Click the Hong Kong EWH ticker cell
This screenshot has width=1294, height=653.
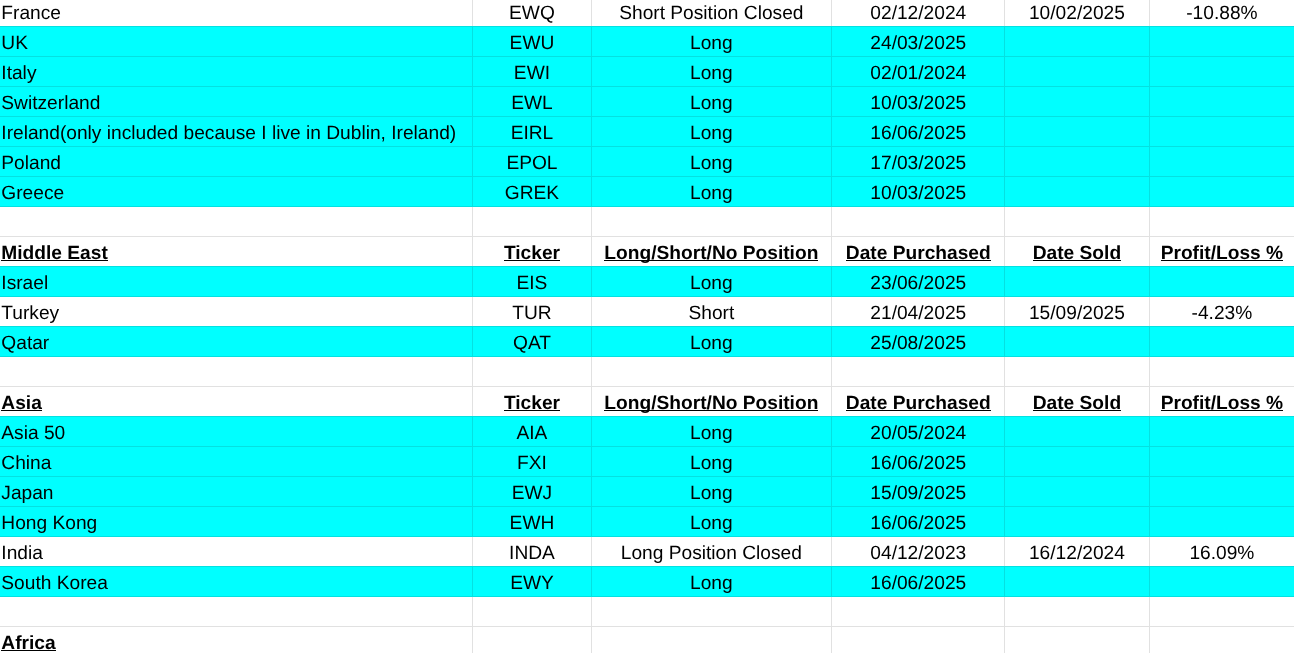pos(531,522)
